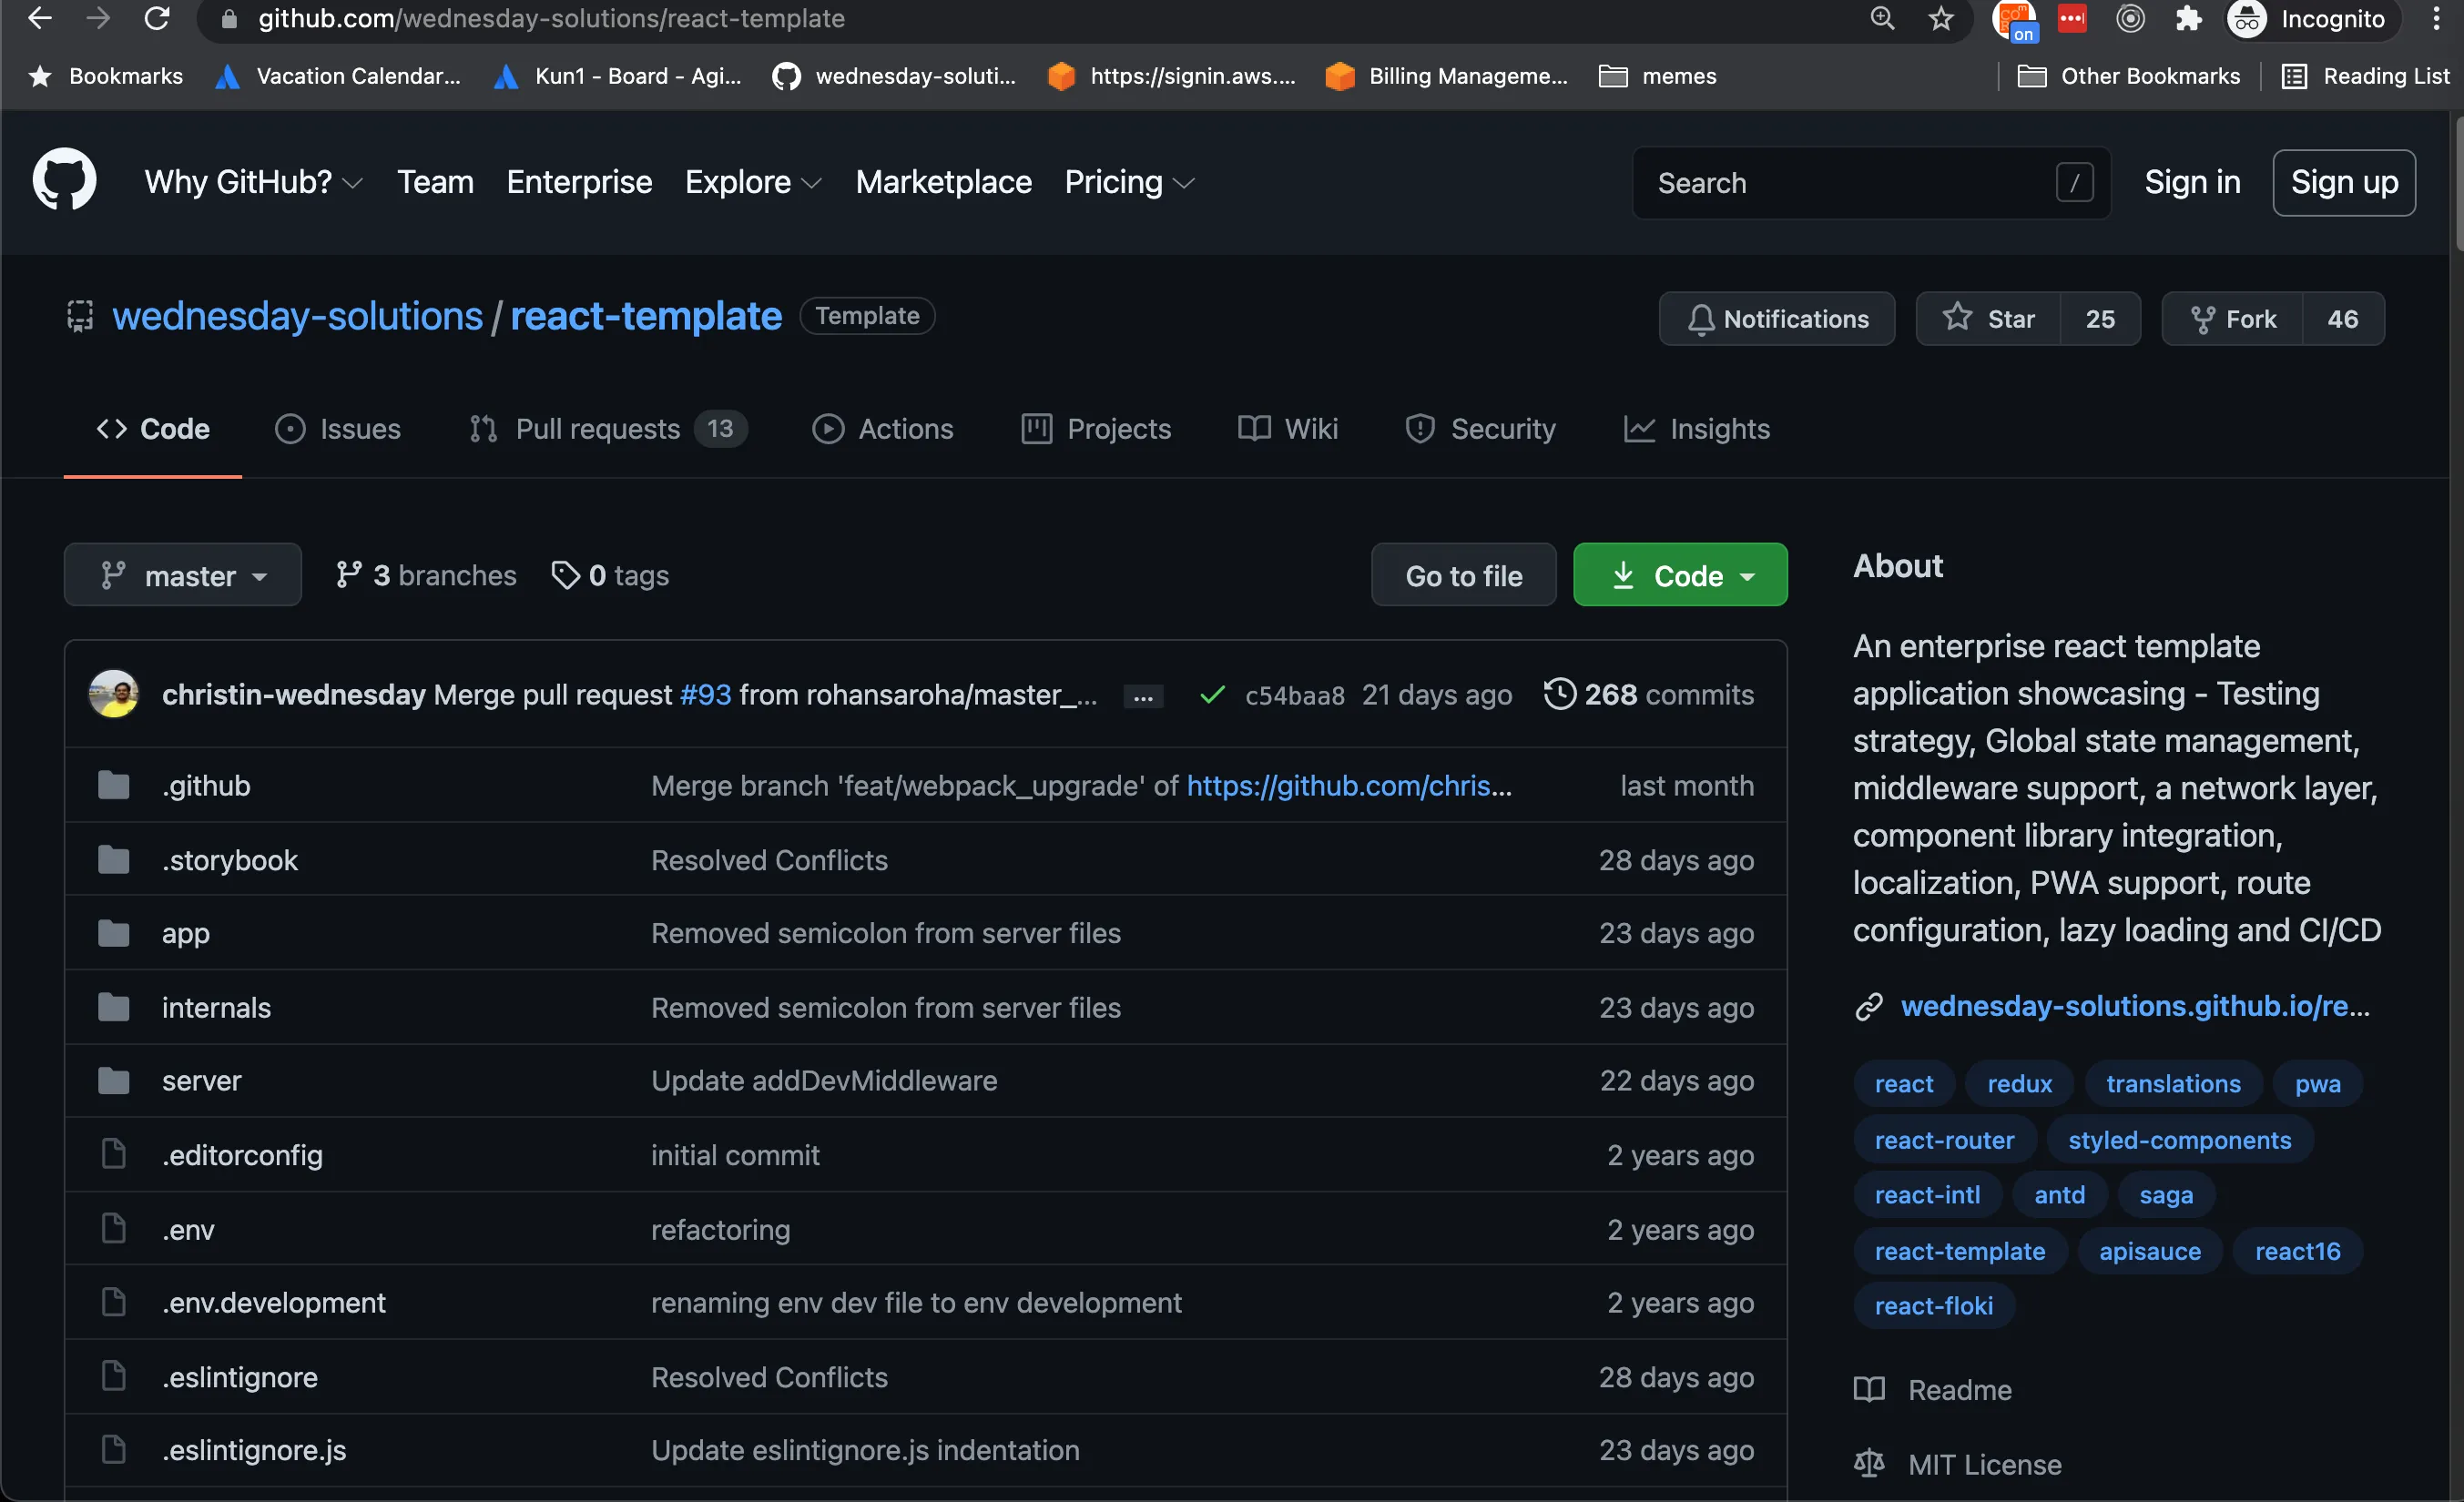
Task: Open the Reading List
Action: (x=2366, y=76)
